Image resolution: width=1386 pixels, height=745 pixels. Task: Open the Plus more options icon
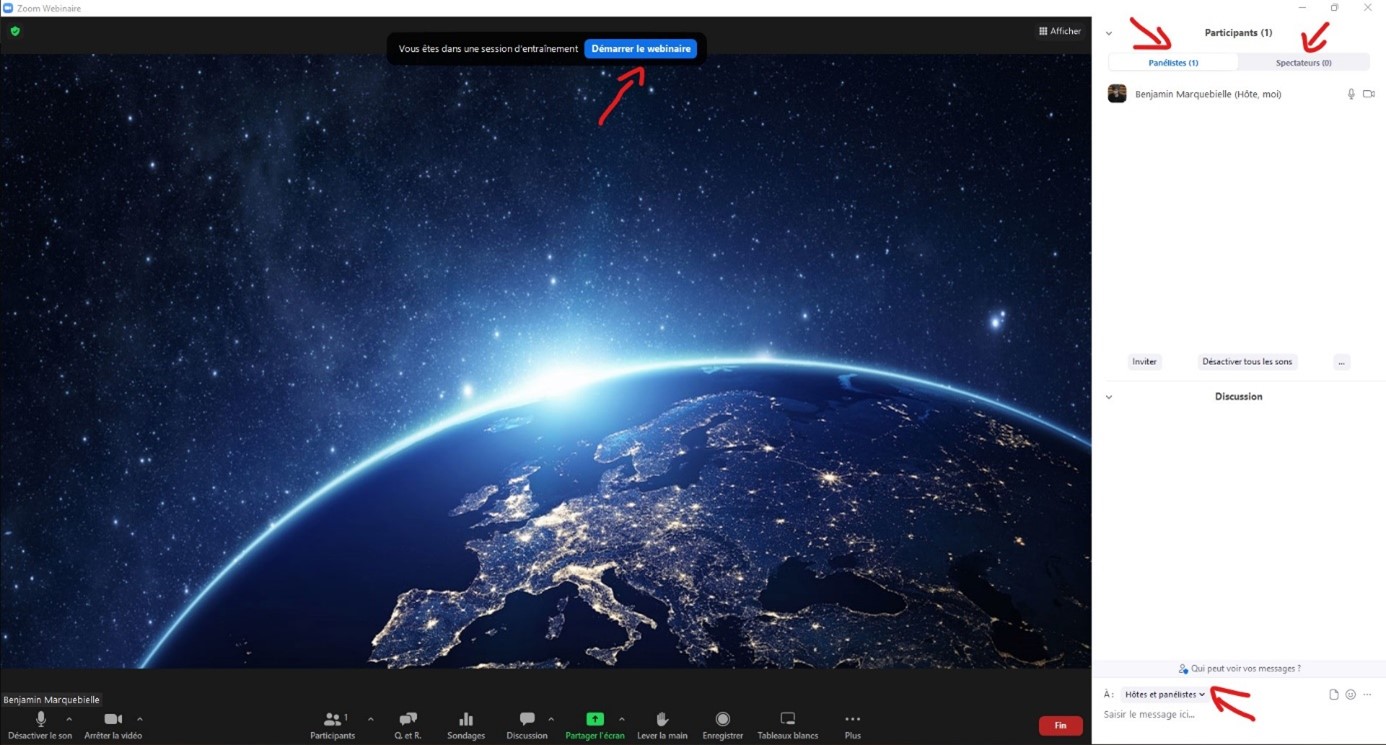(x=852, y=720)
